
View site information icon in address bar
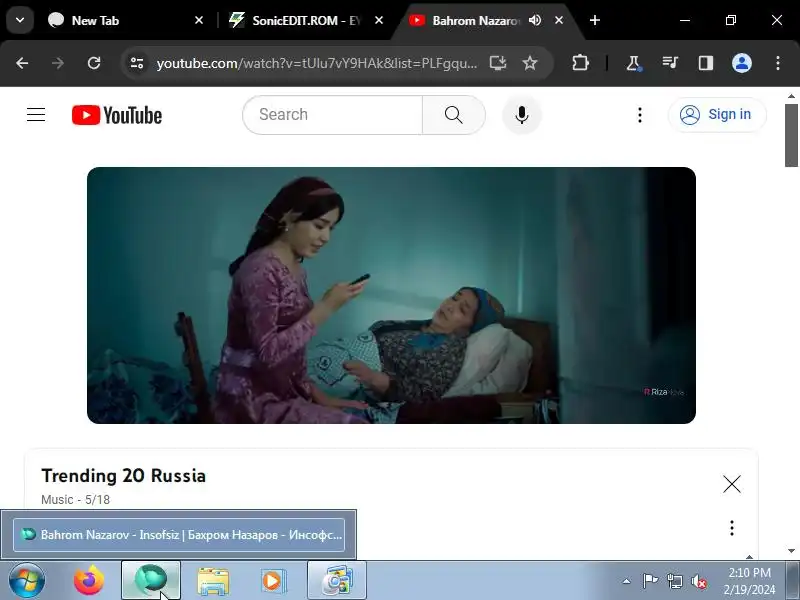click(x=137, y=63)
